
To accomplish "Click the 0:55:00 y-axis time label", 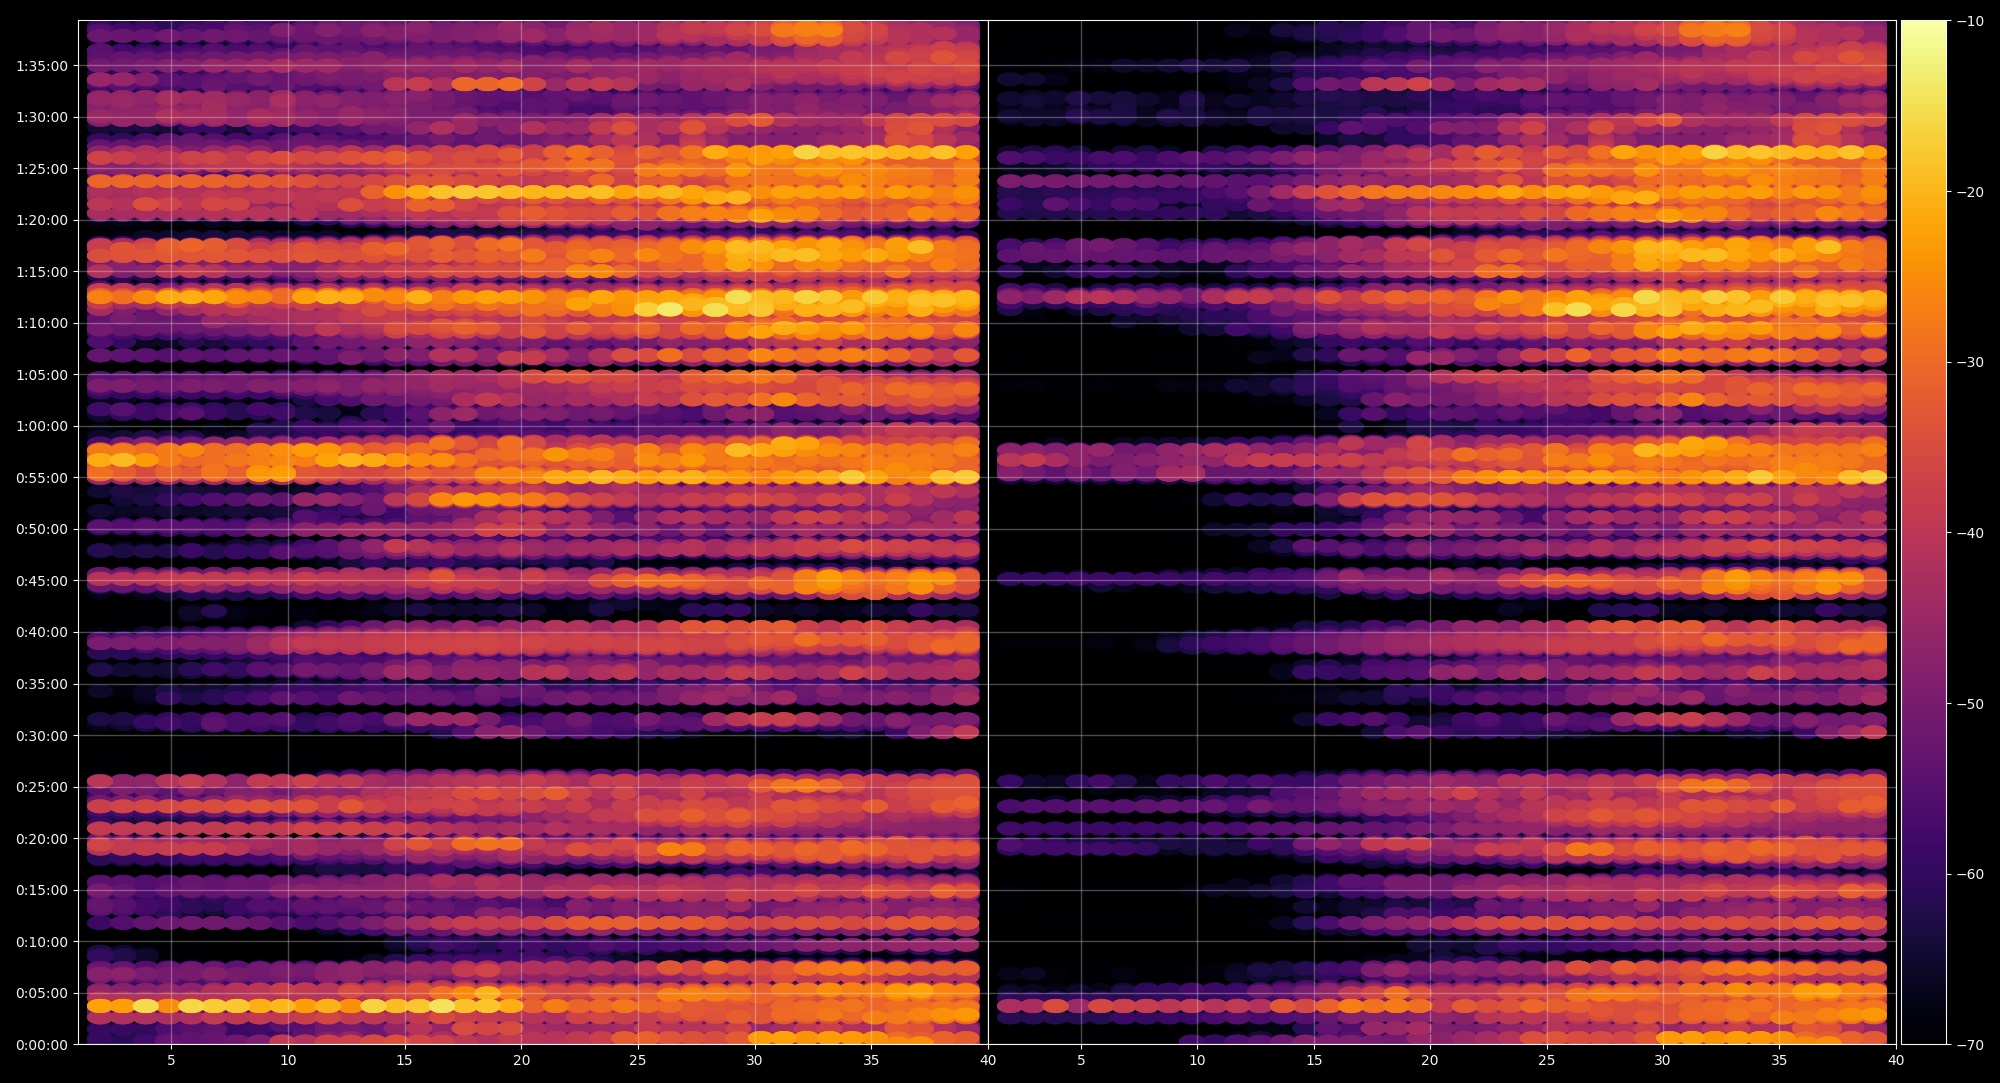I will [x=42, y=478].
